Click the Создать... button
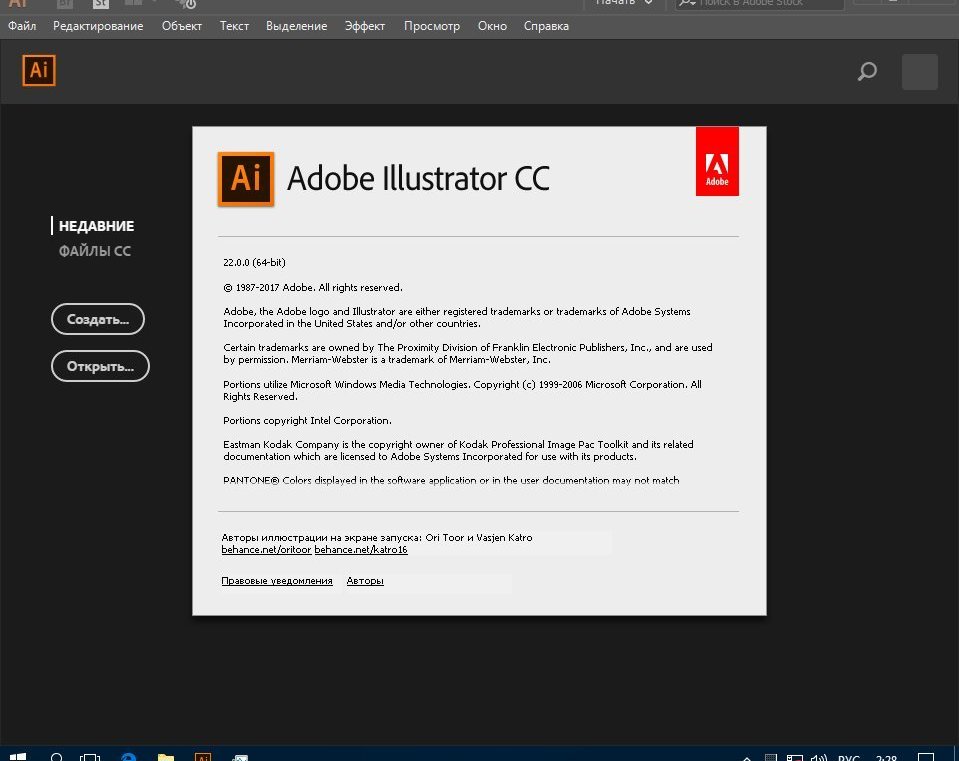This screenshot has height=761, width=959. pyautogui.click(x=98, y=319)
